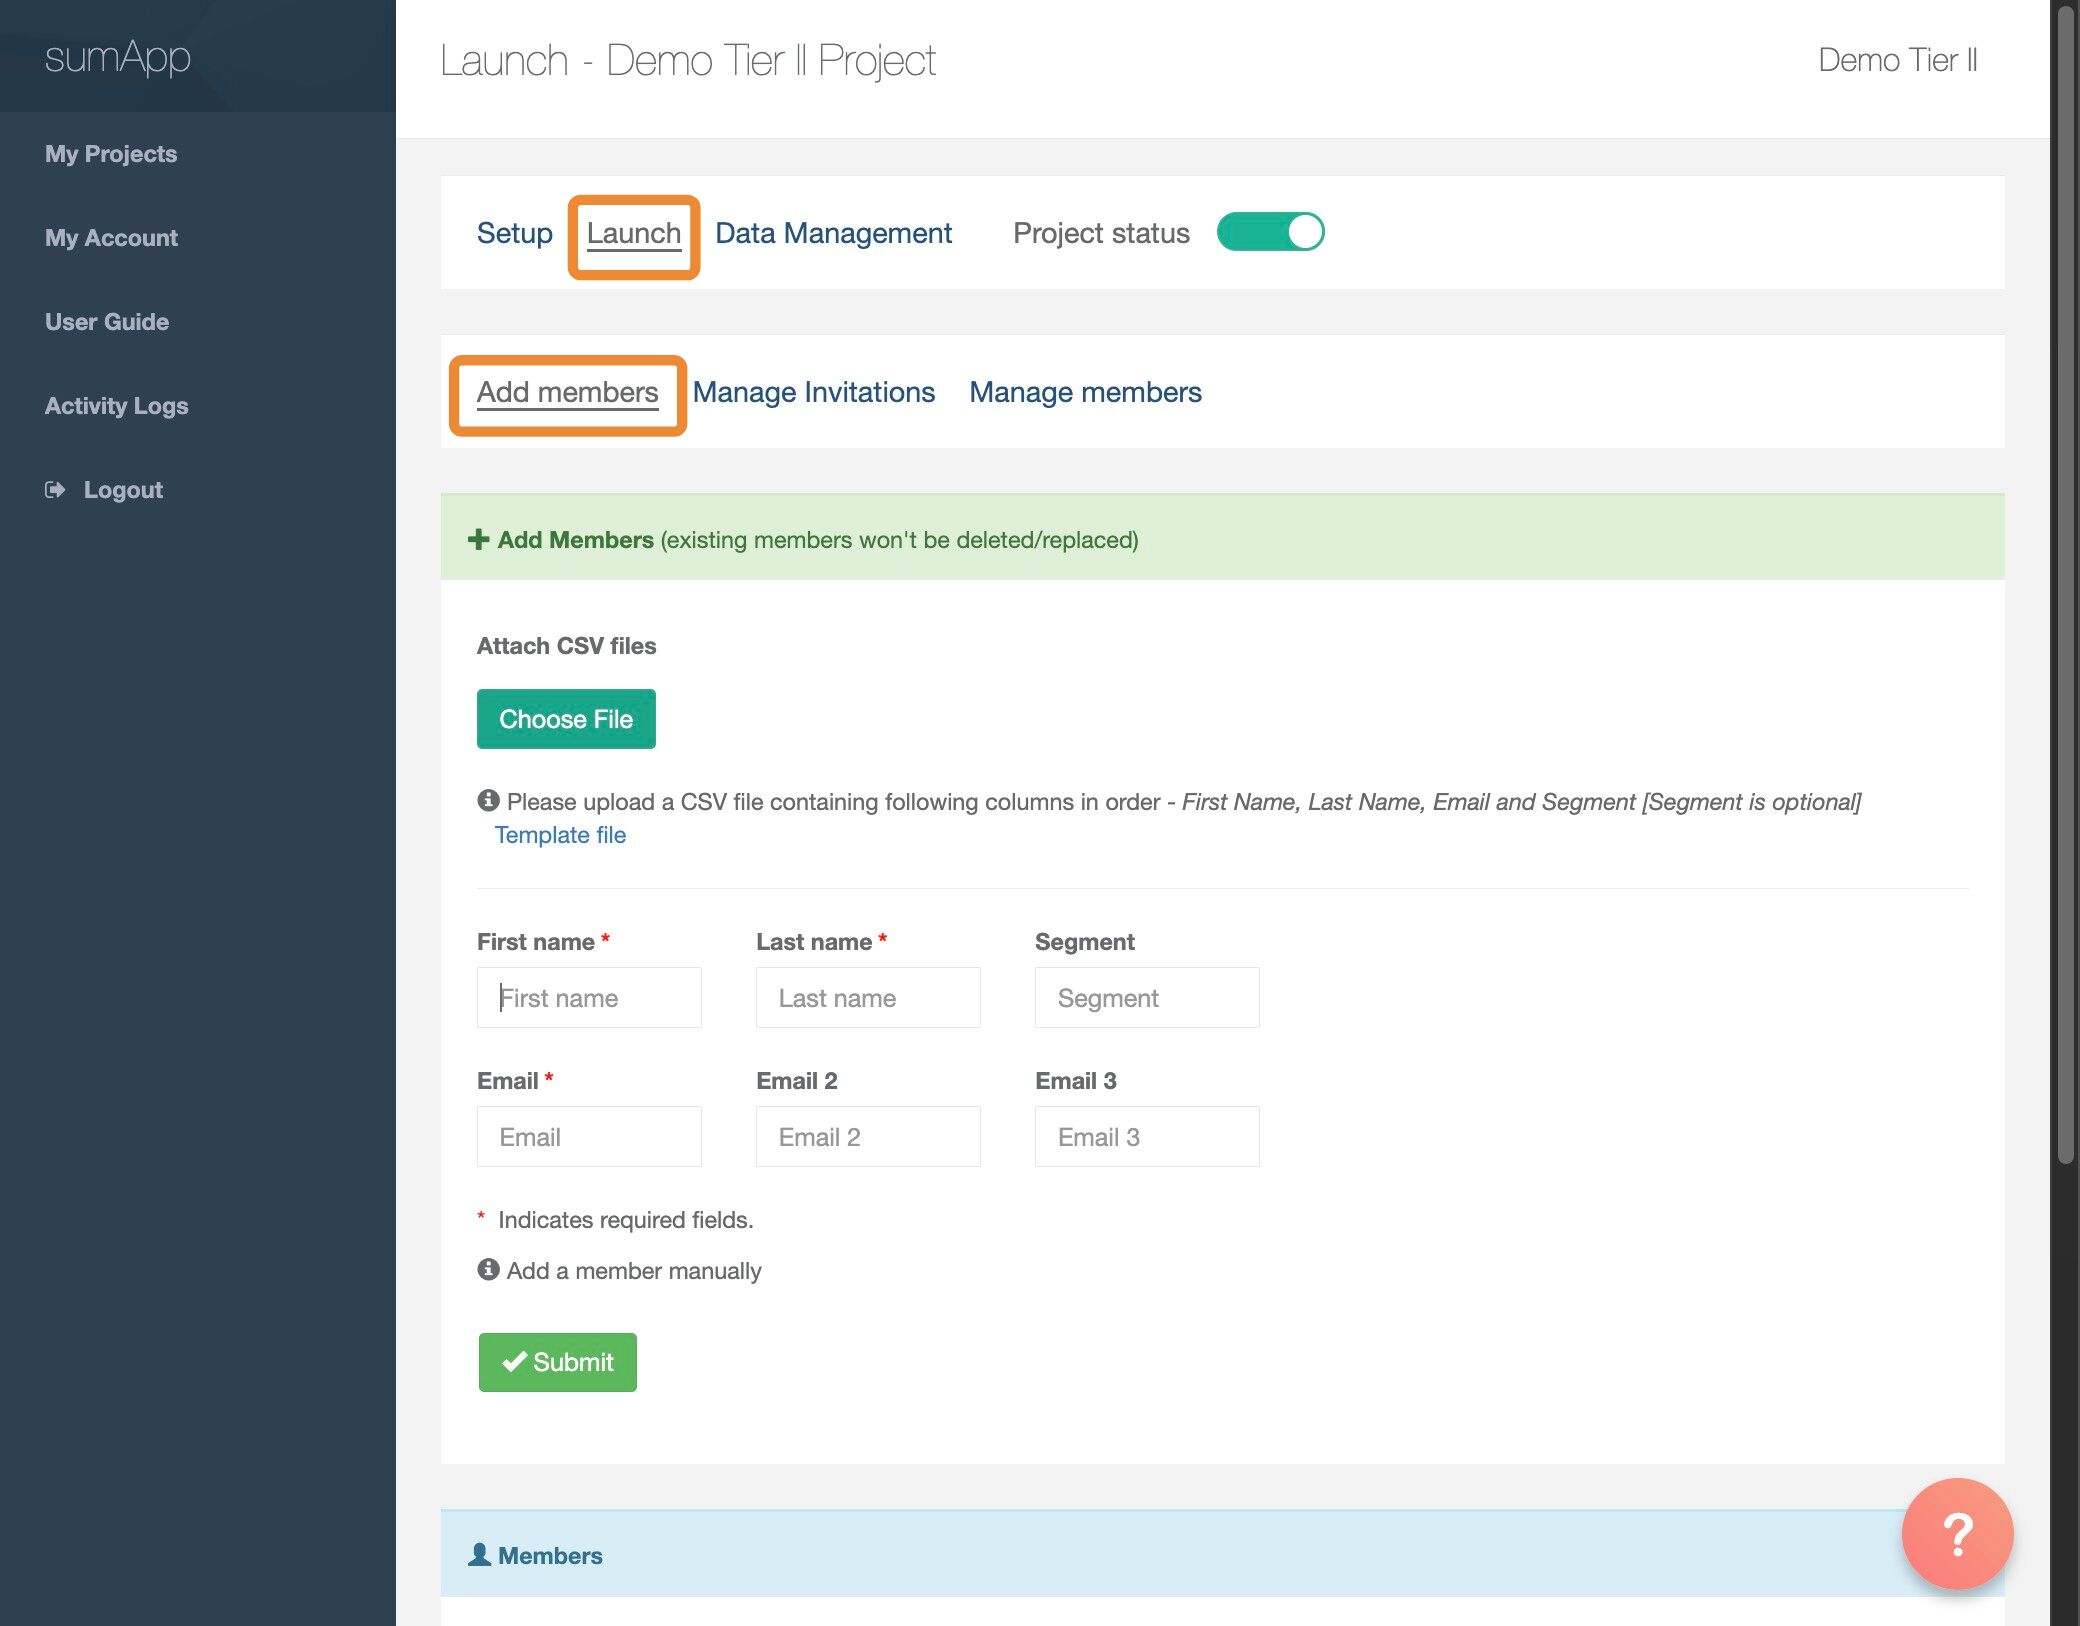This screenshot has width=2080, height=1626.
Task: Submit the new member form
Action: point(557,1362)
